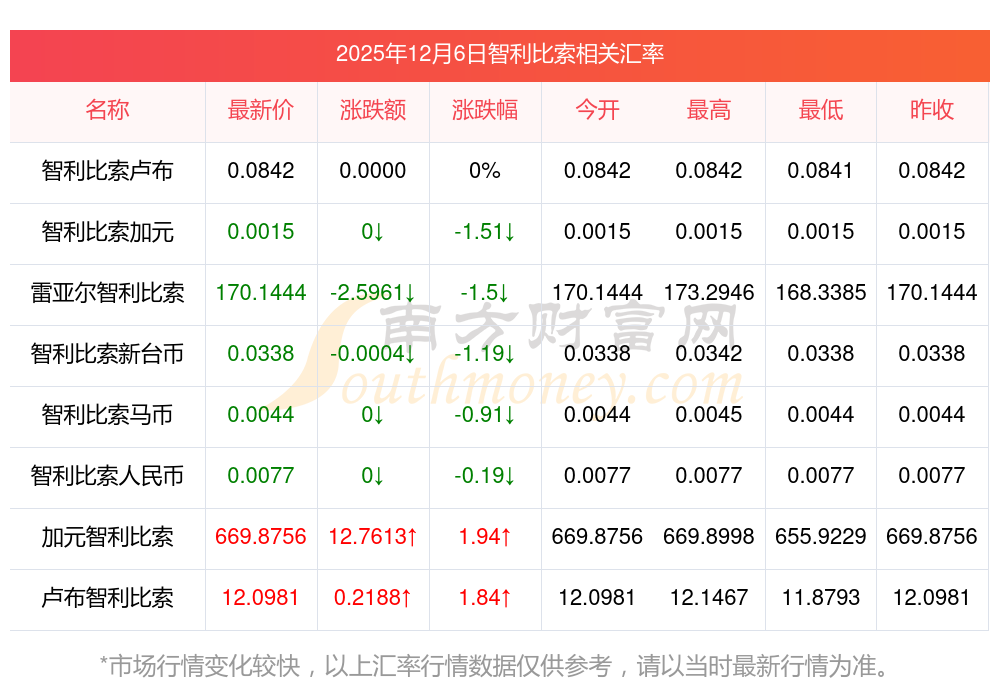Select the 涨跌幅 column header
This screenshot has width=1000, height=697.
[x=485, y=110]
